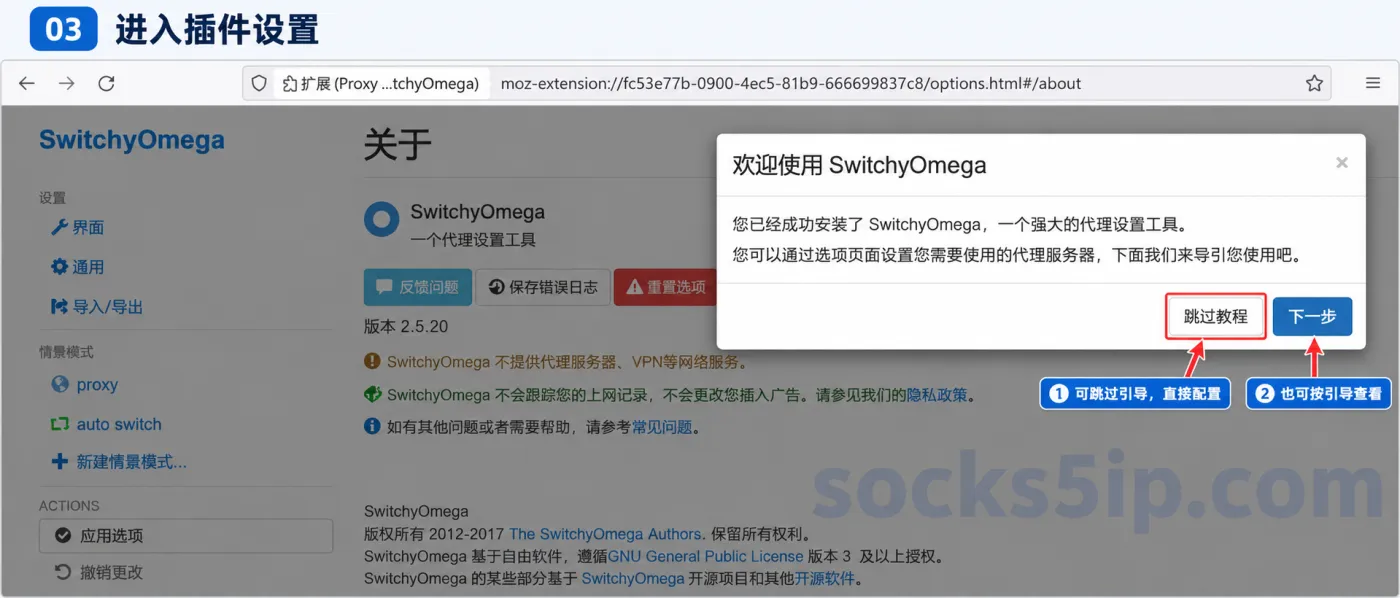The image size is (1400, 598).
Task: Click the 保存错误日志 button
Action: click(543, 287)
